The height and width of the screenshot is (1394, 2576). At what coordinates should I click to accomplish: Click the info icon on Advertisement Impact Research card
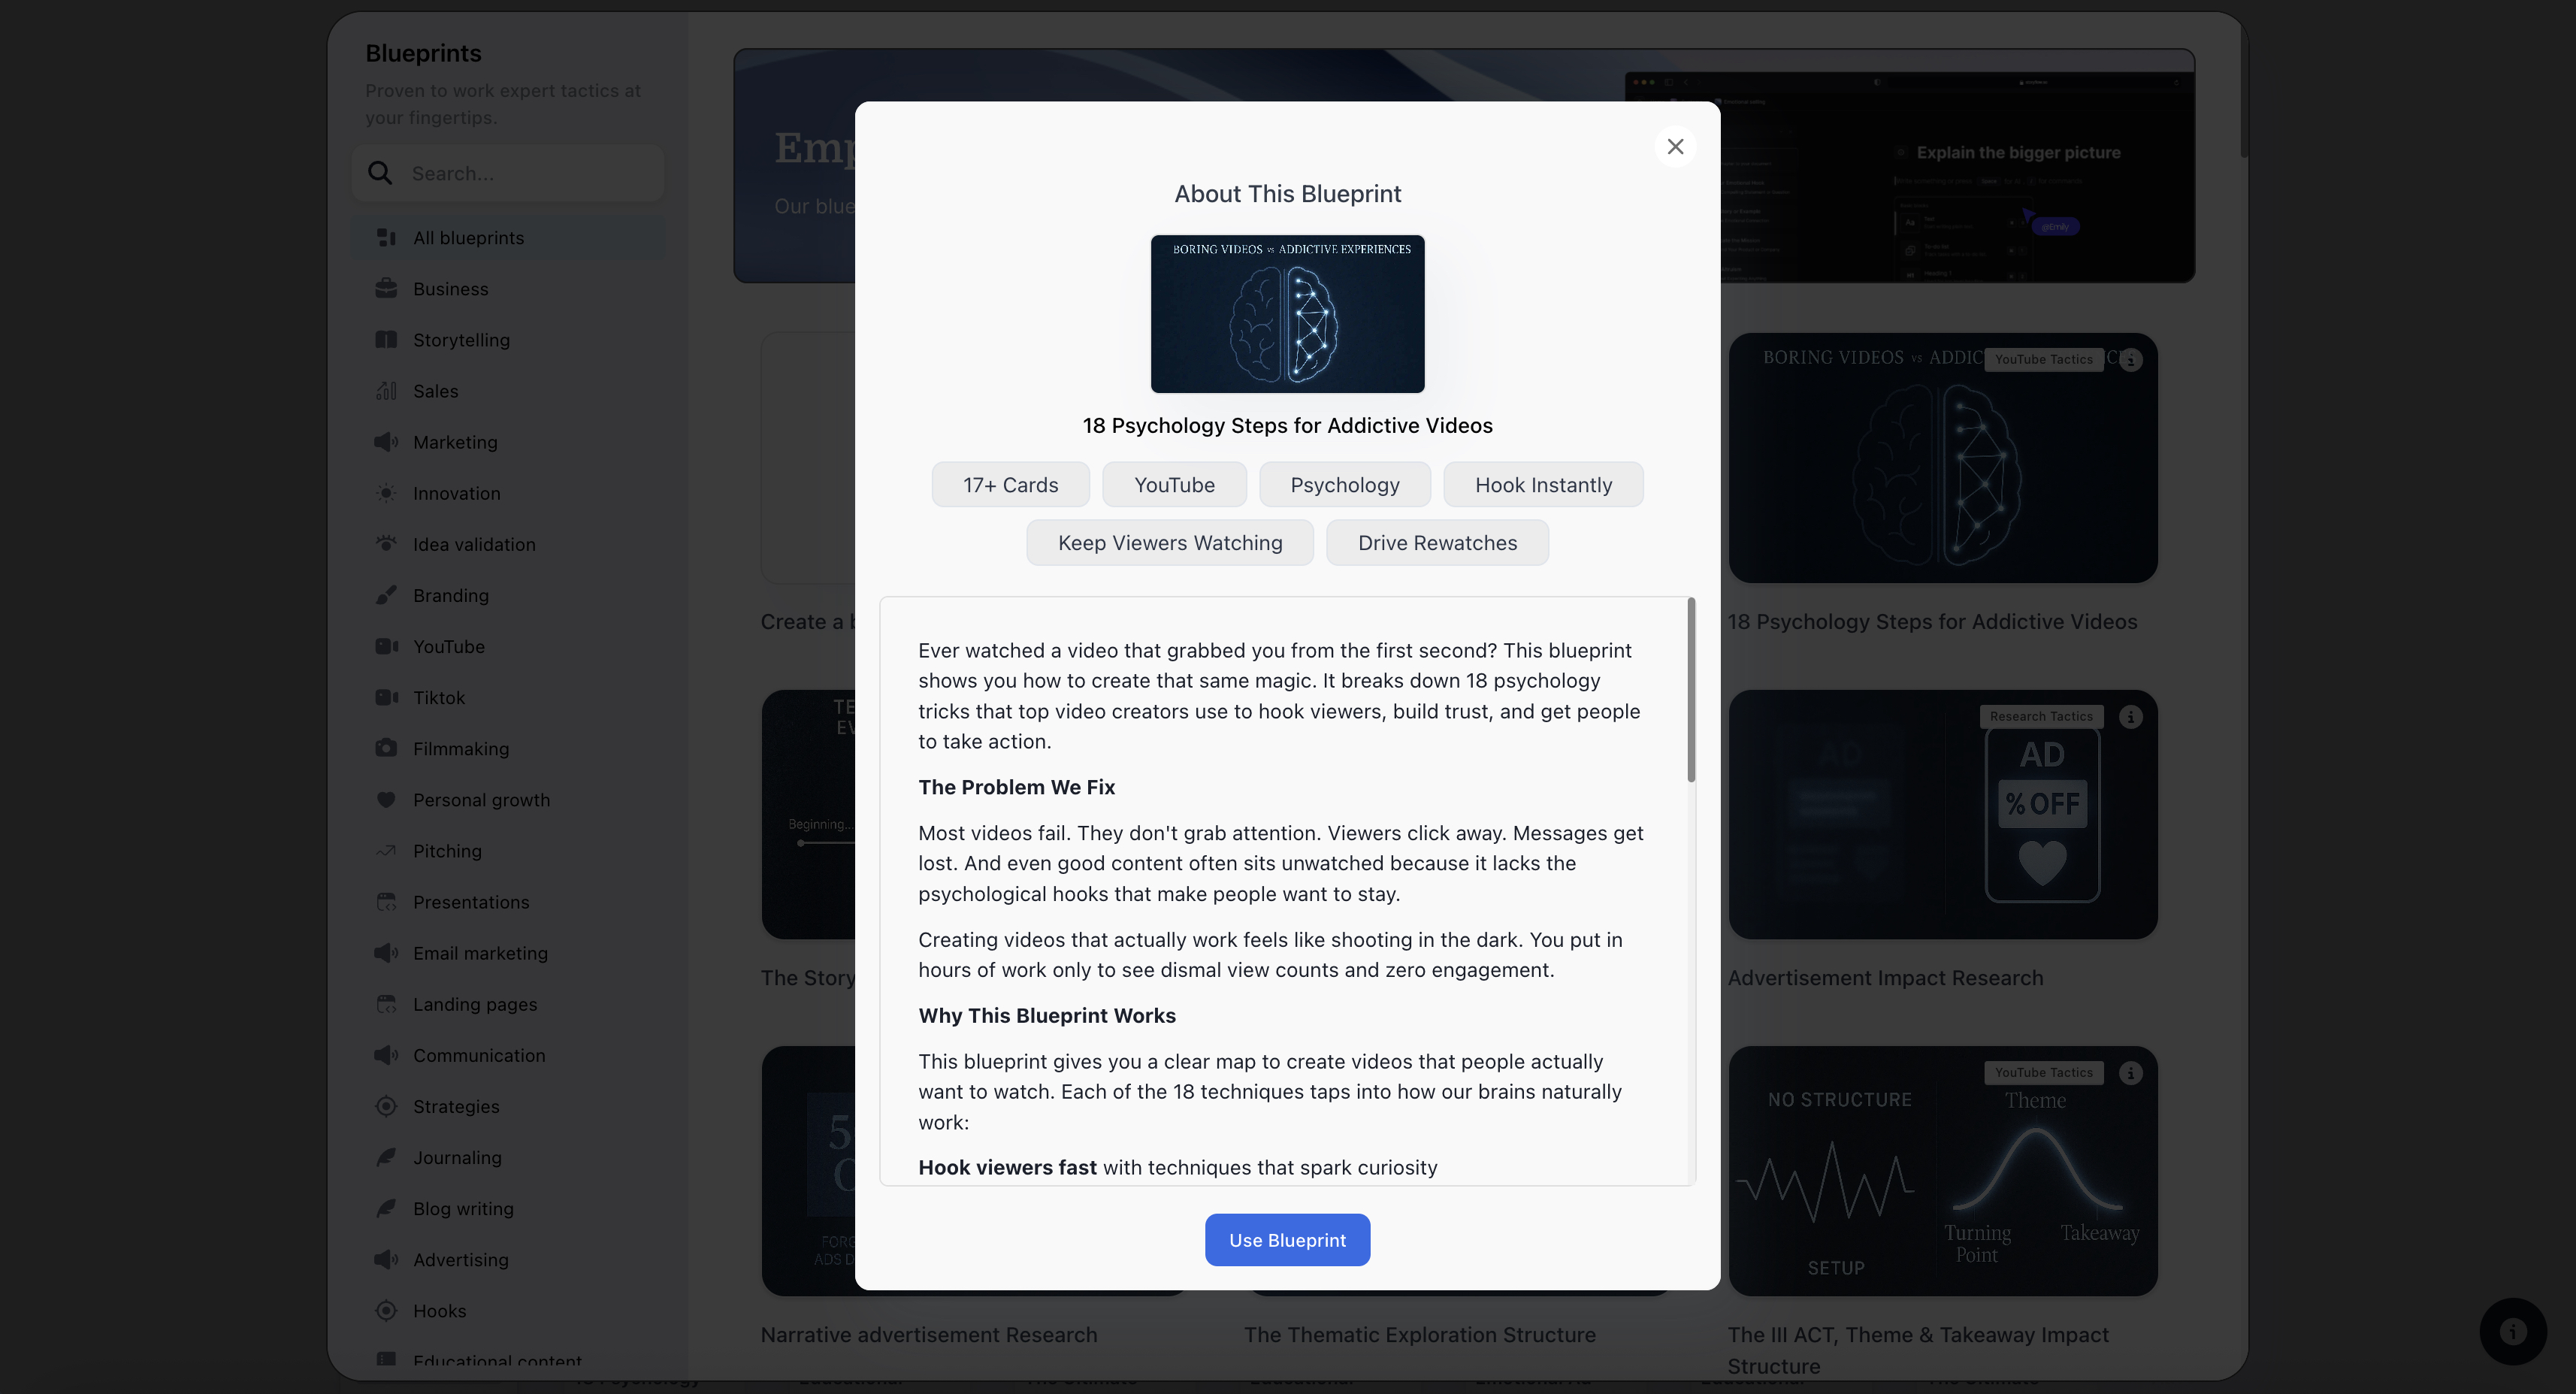[2131, 716]
